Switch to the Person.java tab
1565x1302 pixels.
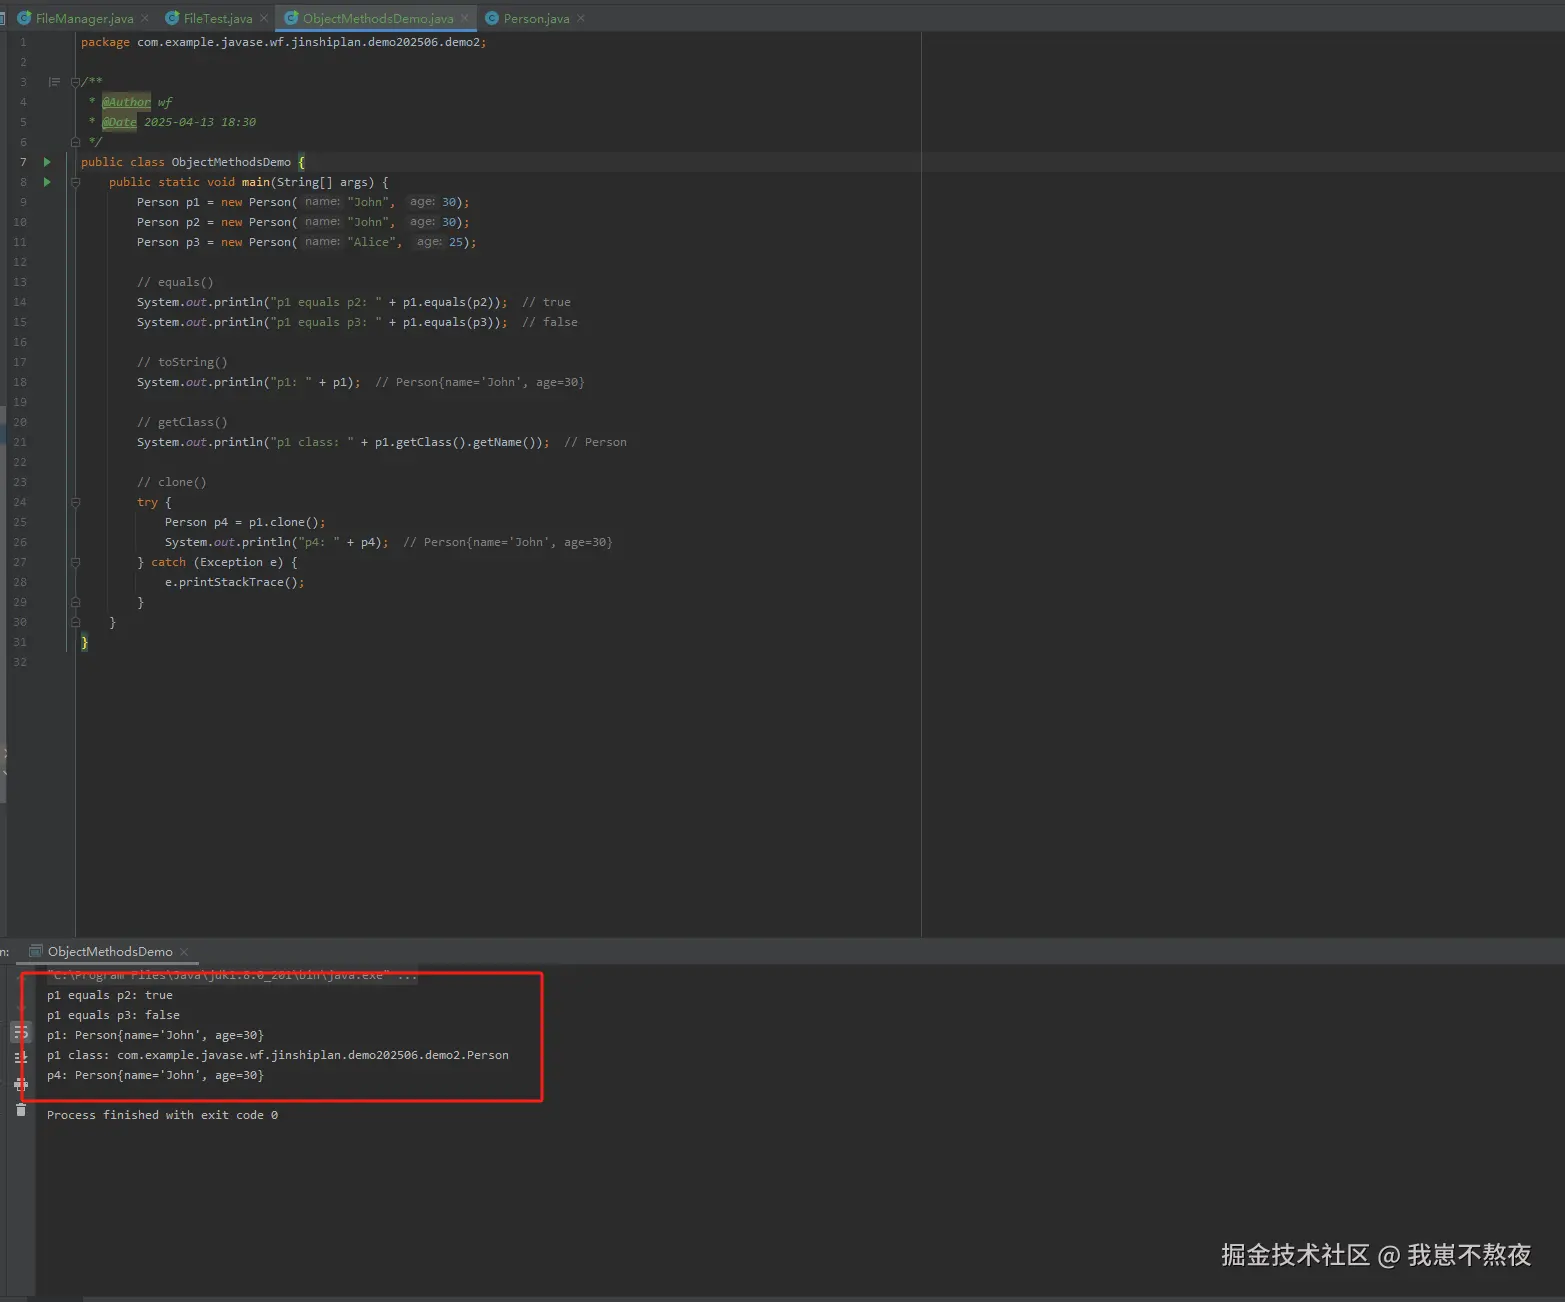(x=536, y=18)
